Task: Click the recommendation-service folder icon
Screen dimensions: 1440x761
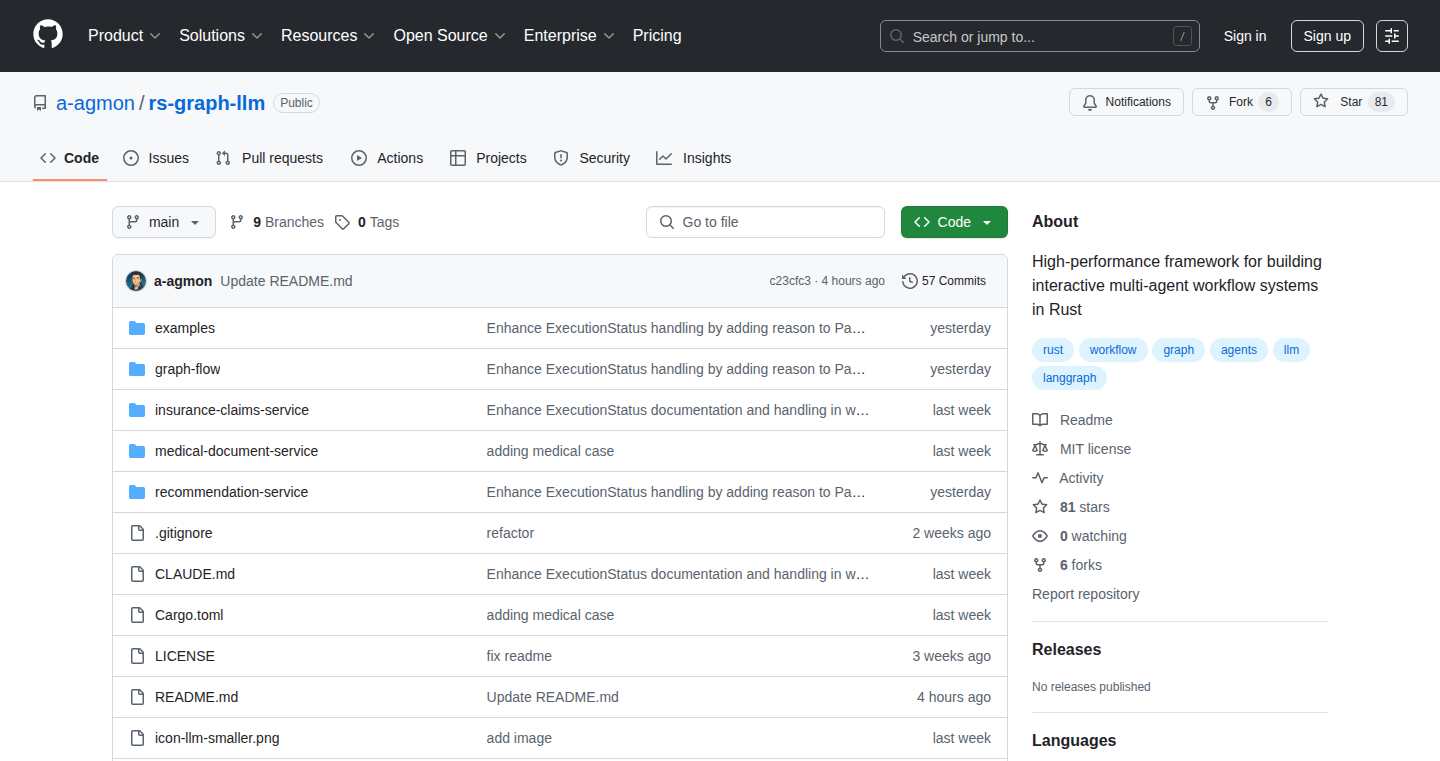Action: click(137, 492)
